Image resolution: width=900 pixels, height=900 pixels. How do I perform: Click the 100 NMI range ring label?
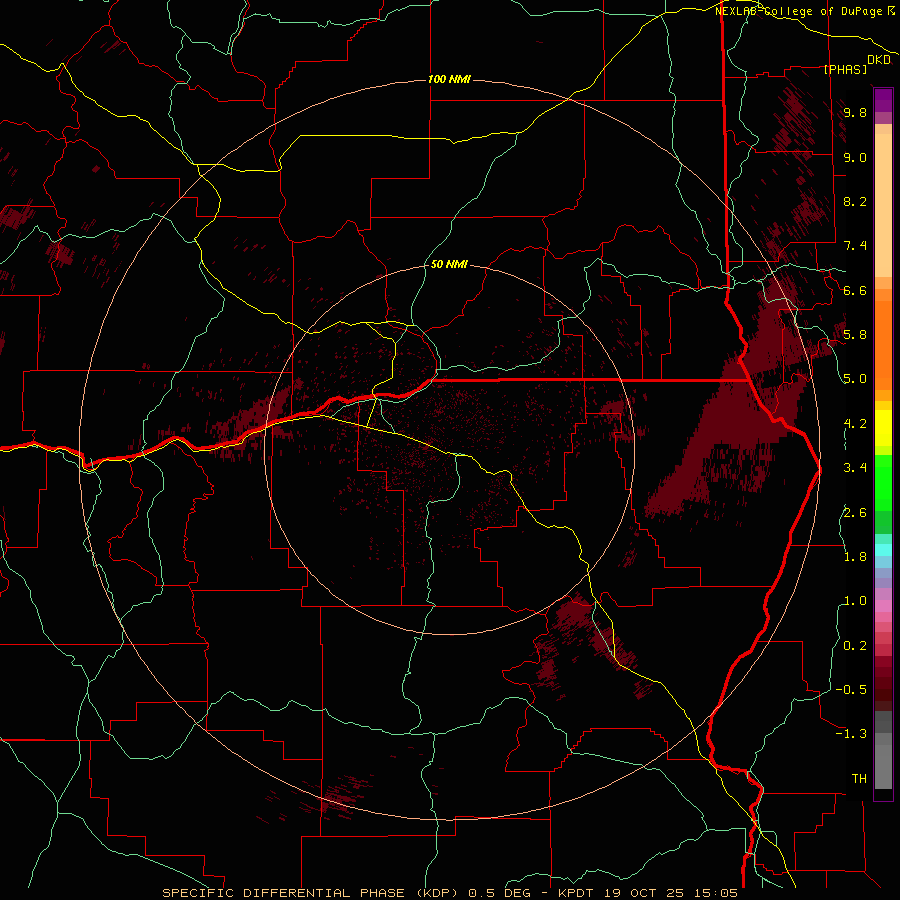coord(449,79)
